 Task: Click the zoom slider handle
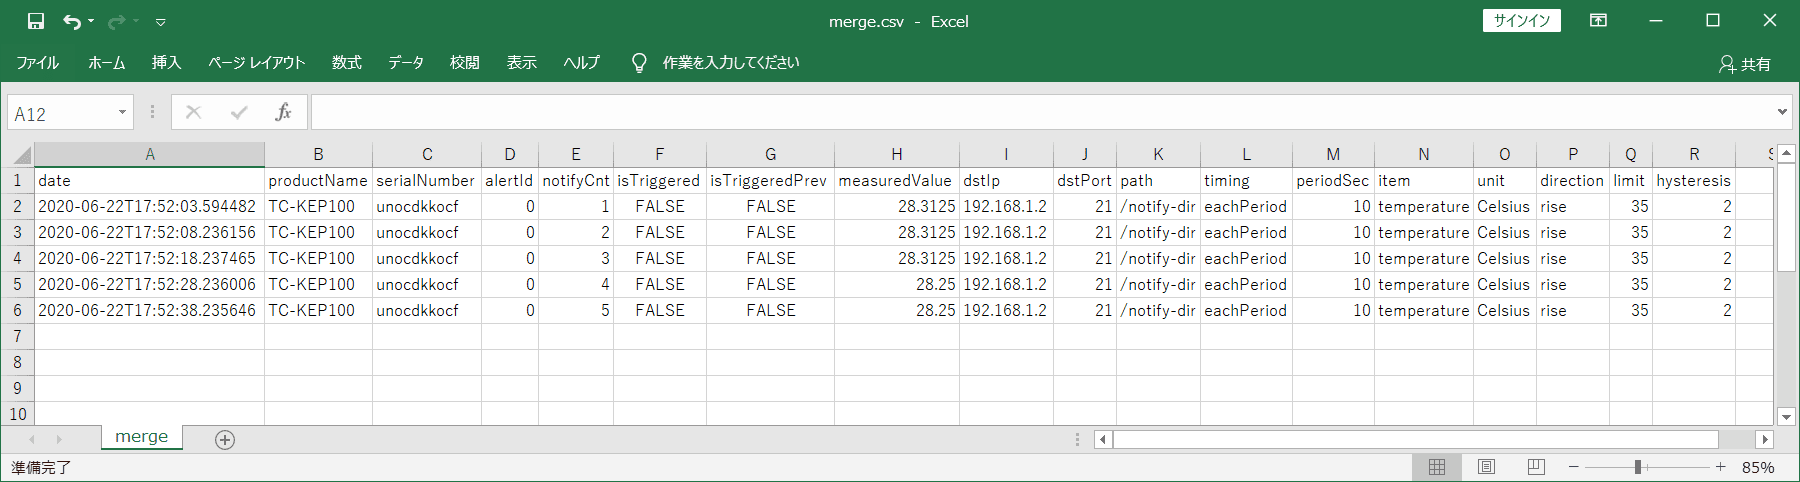pyautogui.click(x=1638, y=467)
